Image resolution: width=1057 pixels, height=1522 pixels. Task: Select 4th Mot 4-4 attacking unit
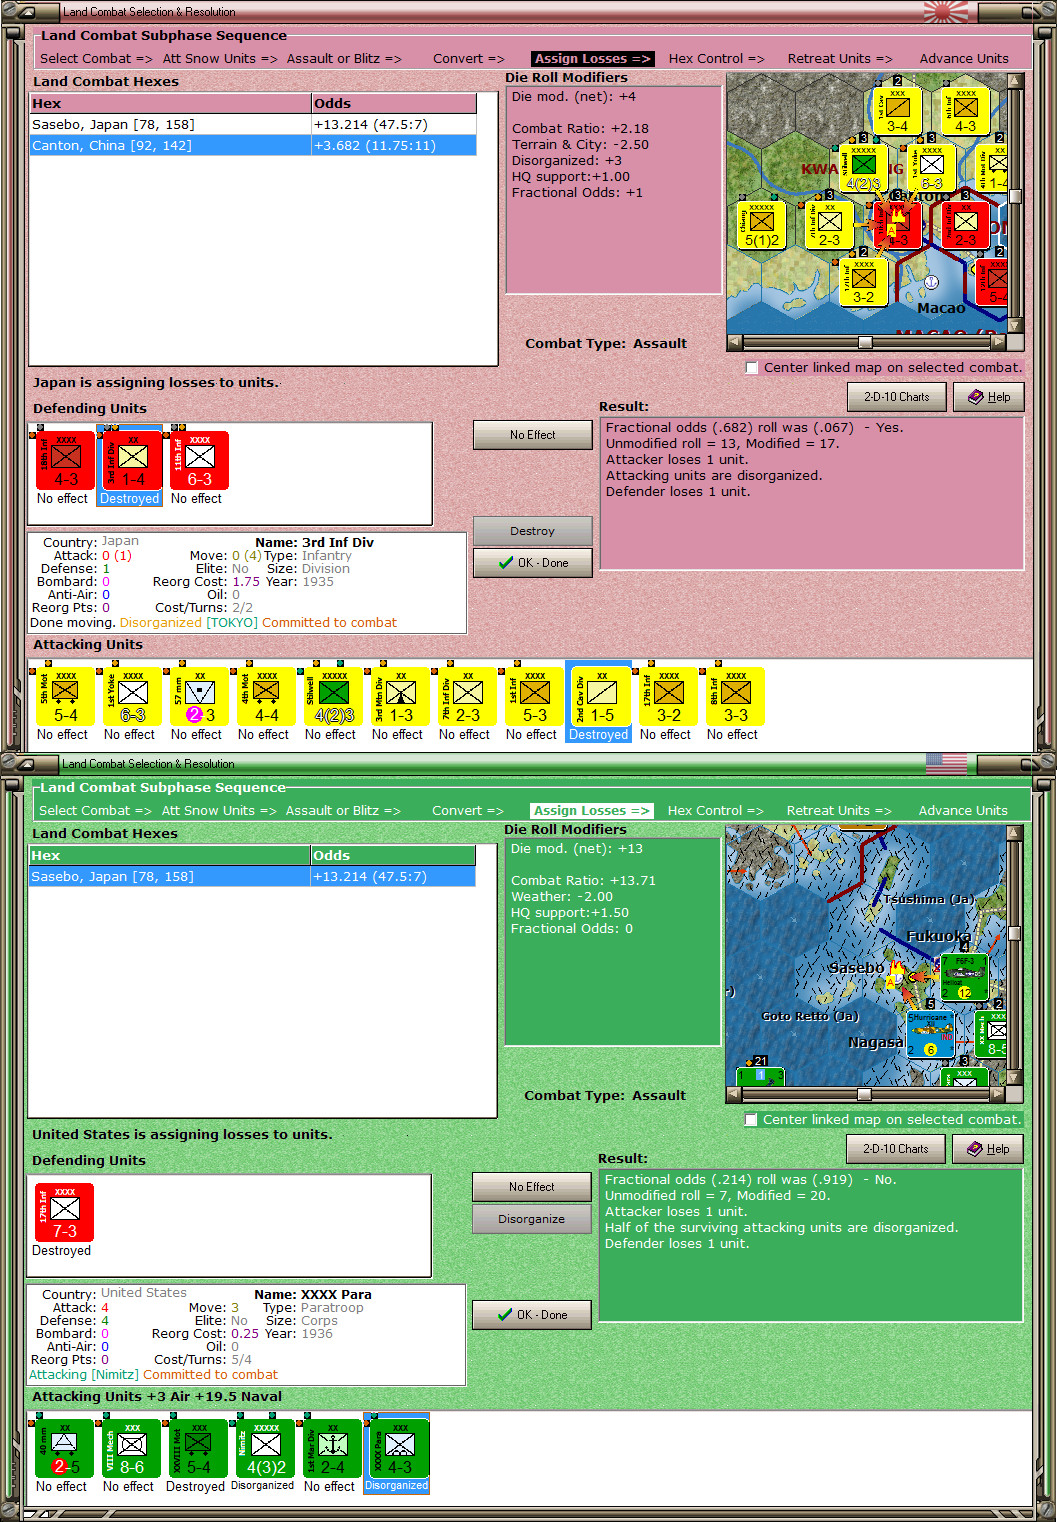[266, 697]
